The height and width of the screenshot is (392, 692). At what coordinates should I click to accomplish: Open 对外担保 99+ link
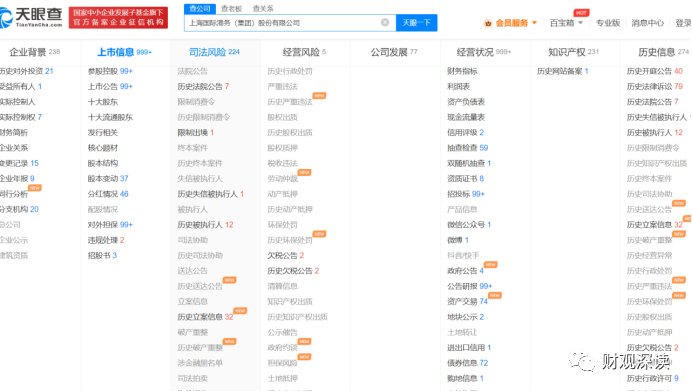(110, 225)
